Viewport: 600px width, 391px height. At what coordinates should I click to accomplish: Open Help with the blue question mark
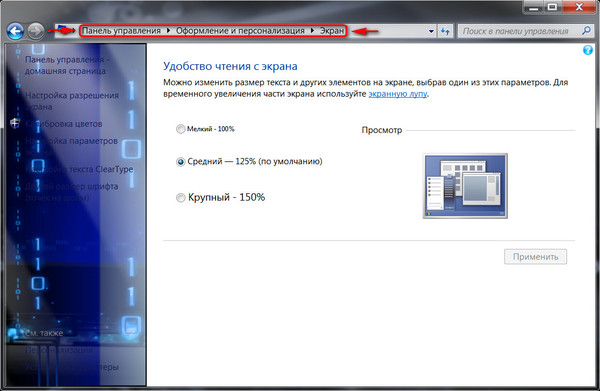[x=588, y=50]
